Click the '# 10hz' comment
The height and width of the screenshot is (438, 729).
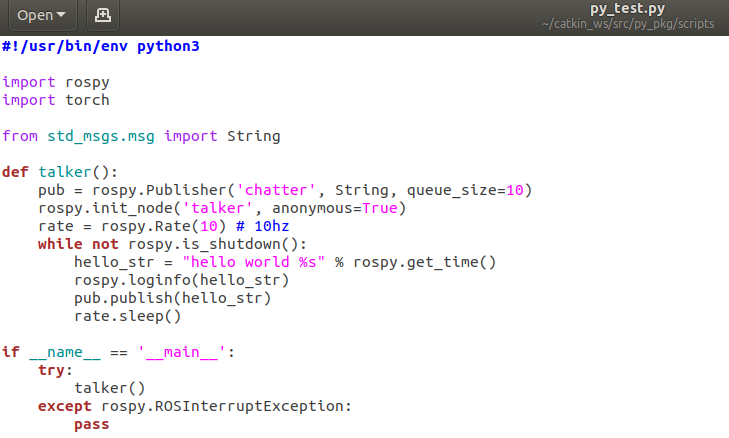click(x=263, y=226)
